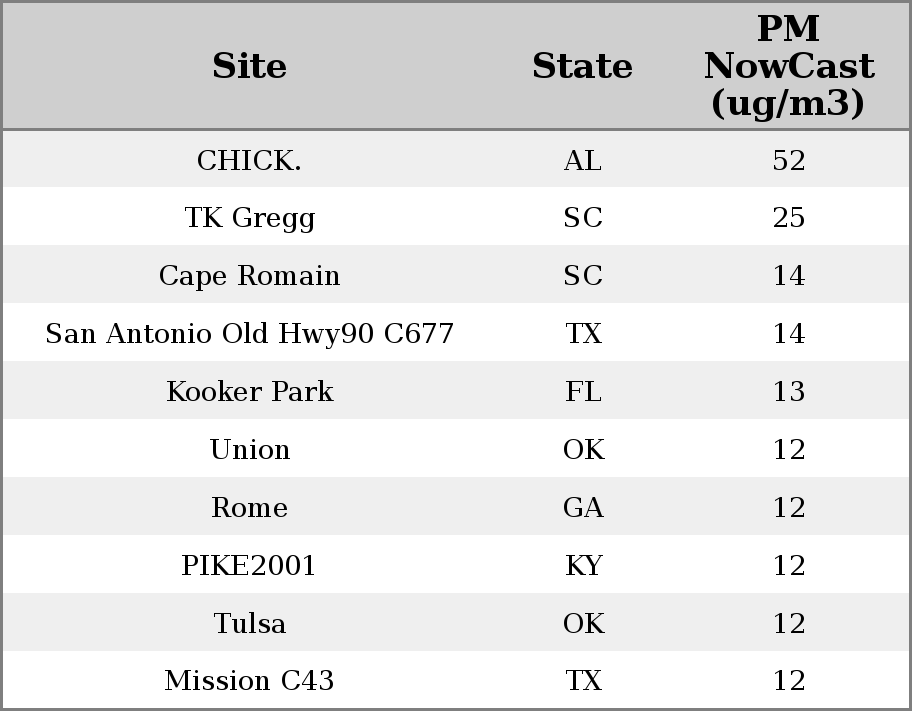Click the Site column header
Screen dimensions: 912x711
pyautogui.click(x=249, y=66)
